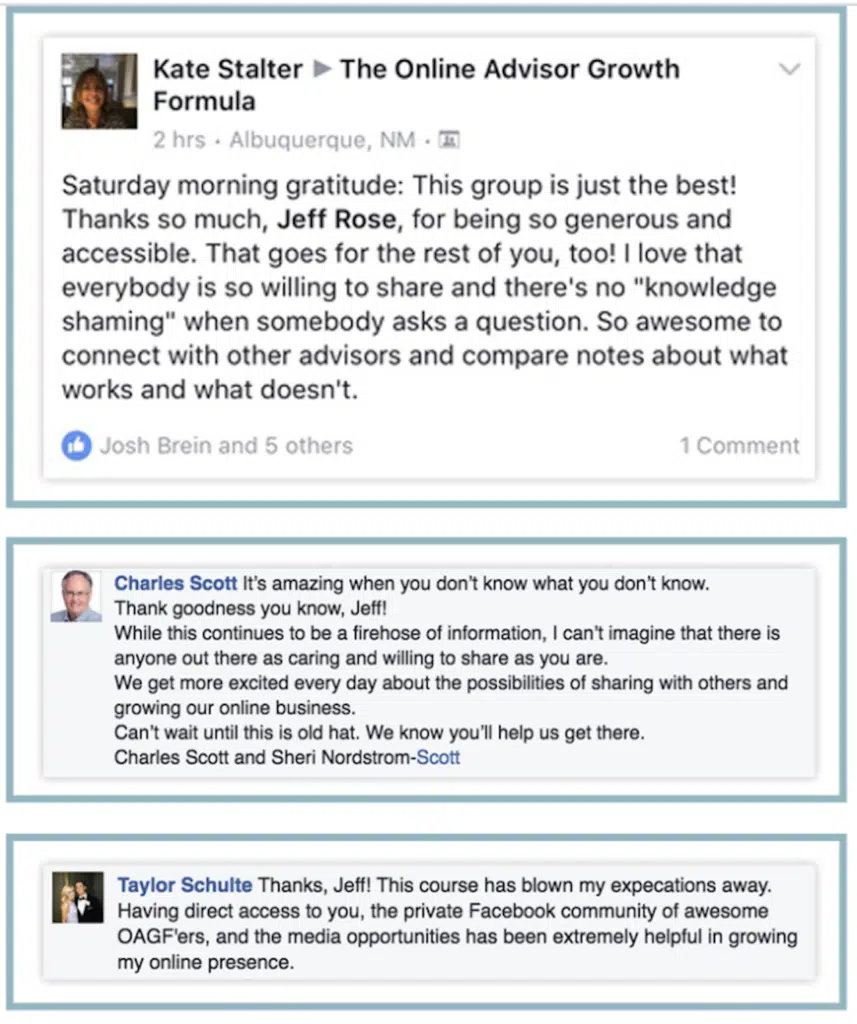Viewport: 857px width, 1024px height.
Task: Click the group privacy icon beside Albuquerque
Action: tap(449, 140)
